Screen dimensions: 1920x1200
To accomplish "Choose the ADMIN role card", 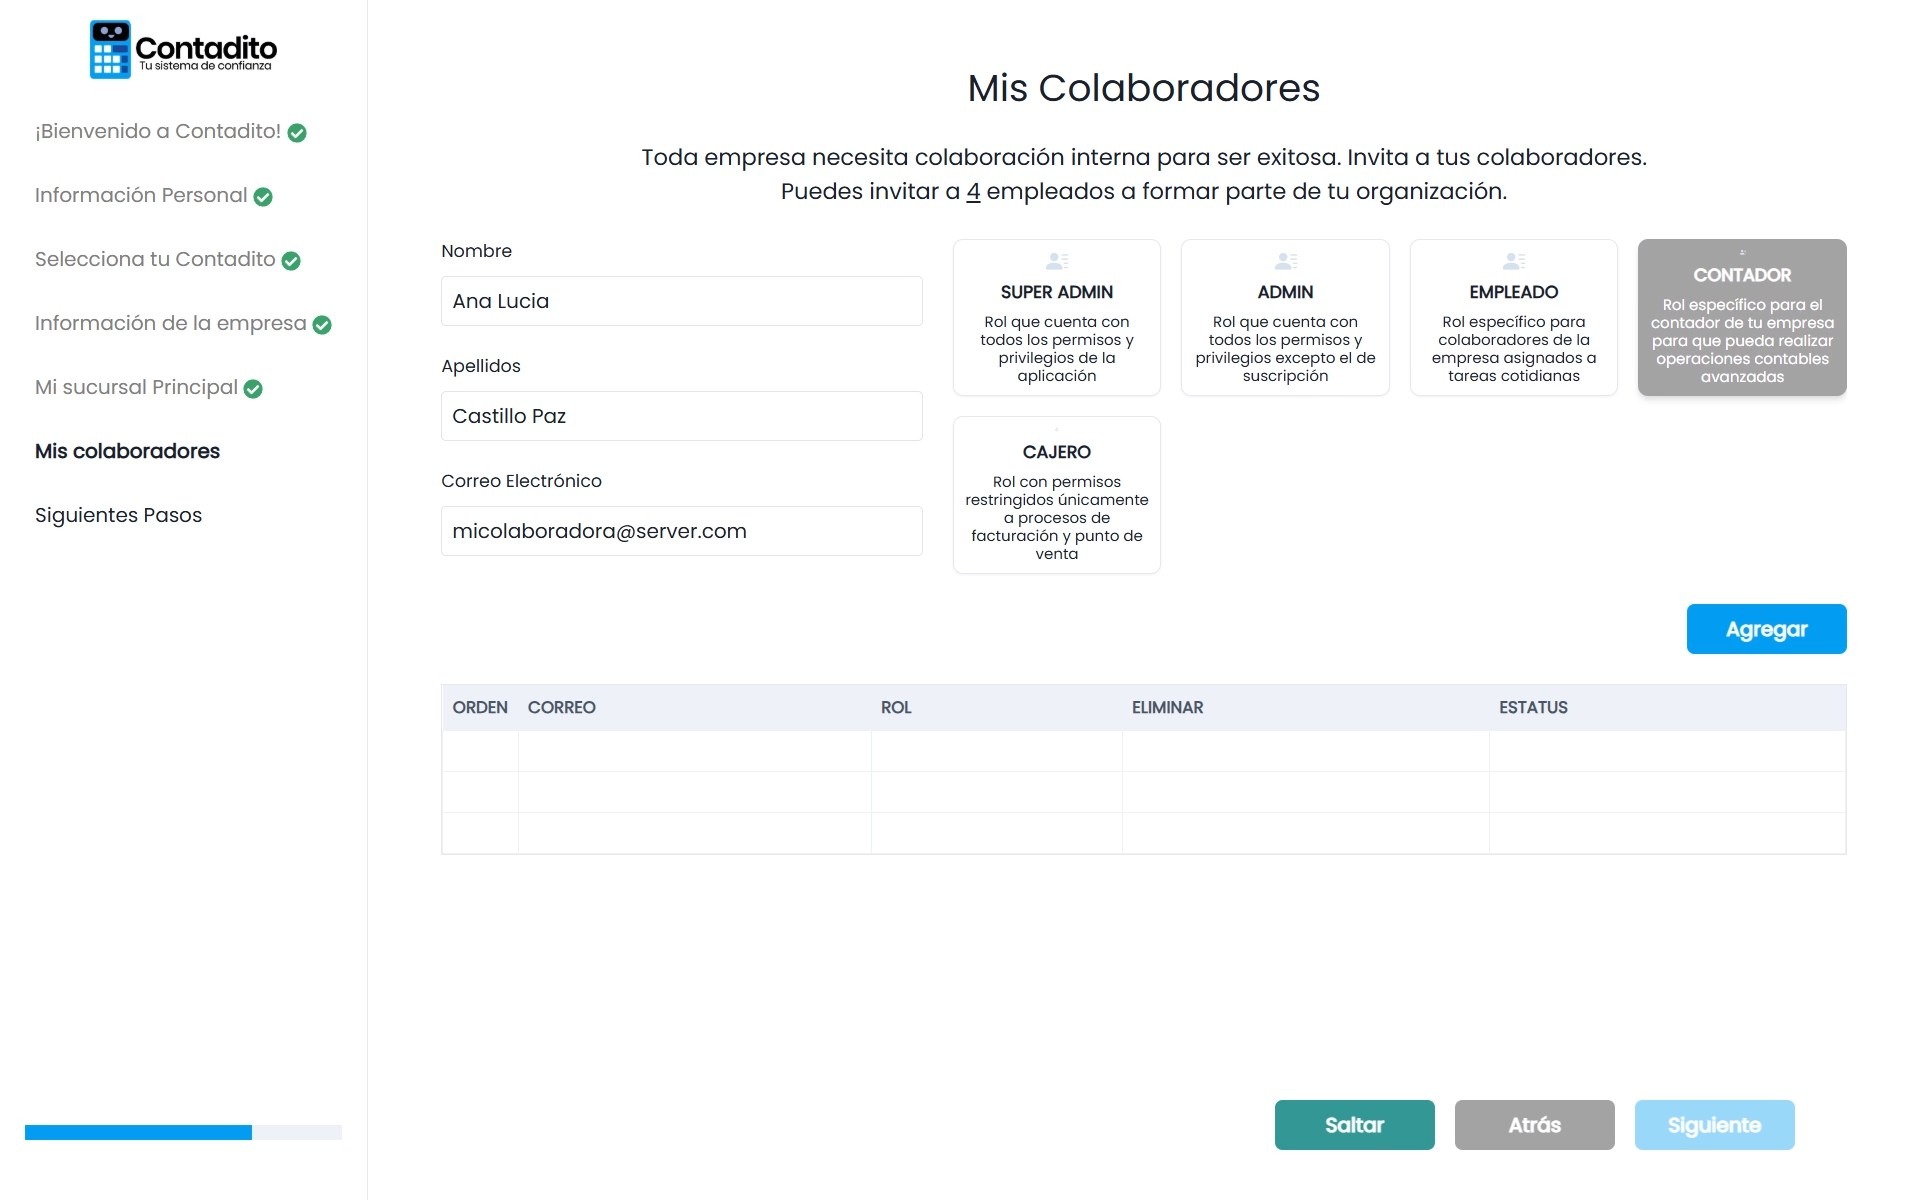I will coord(1285,317).
